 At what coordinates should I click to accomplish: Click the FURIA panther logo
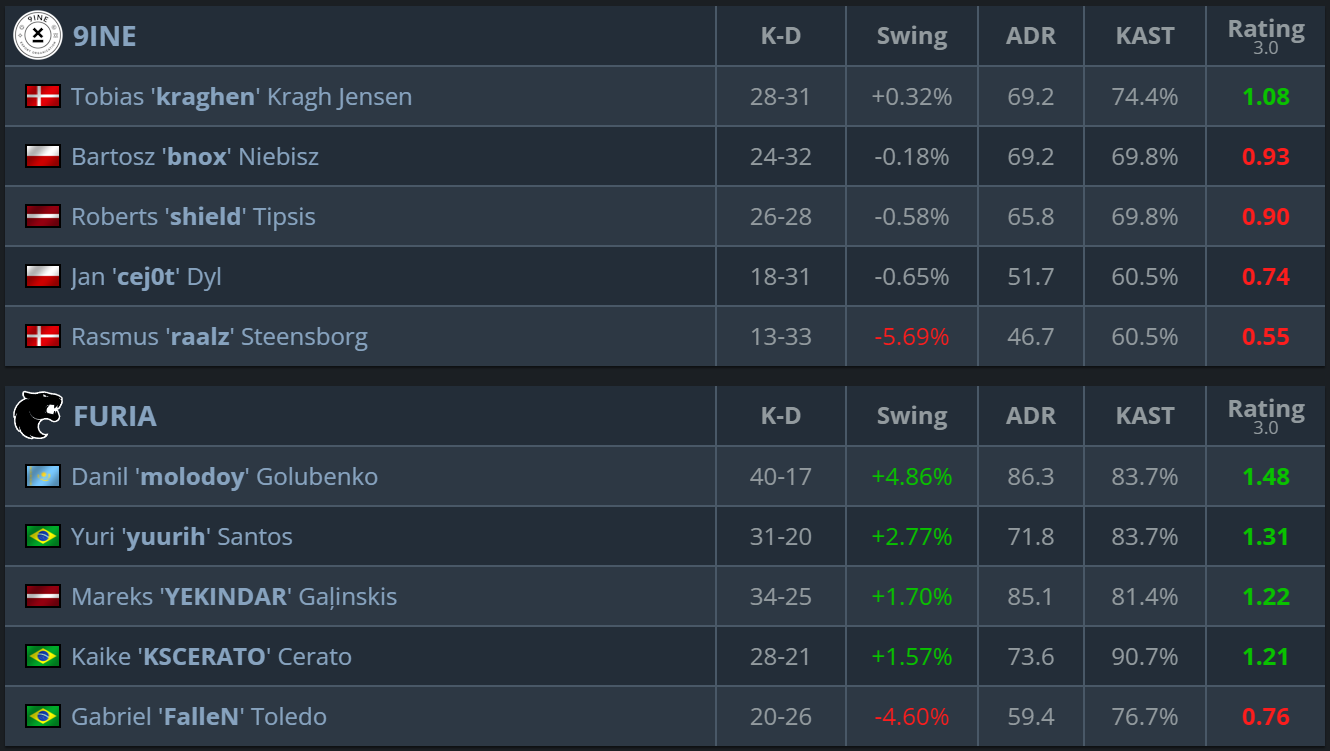(38, 415)
